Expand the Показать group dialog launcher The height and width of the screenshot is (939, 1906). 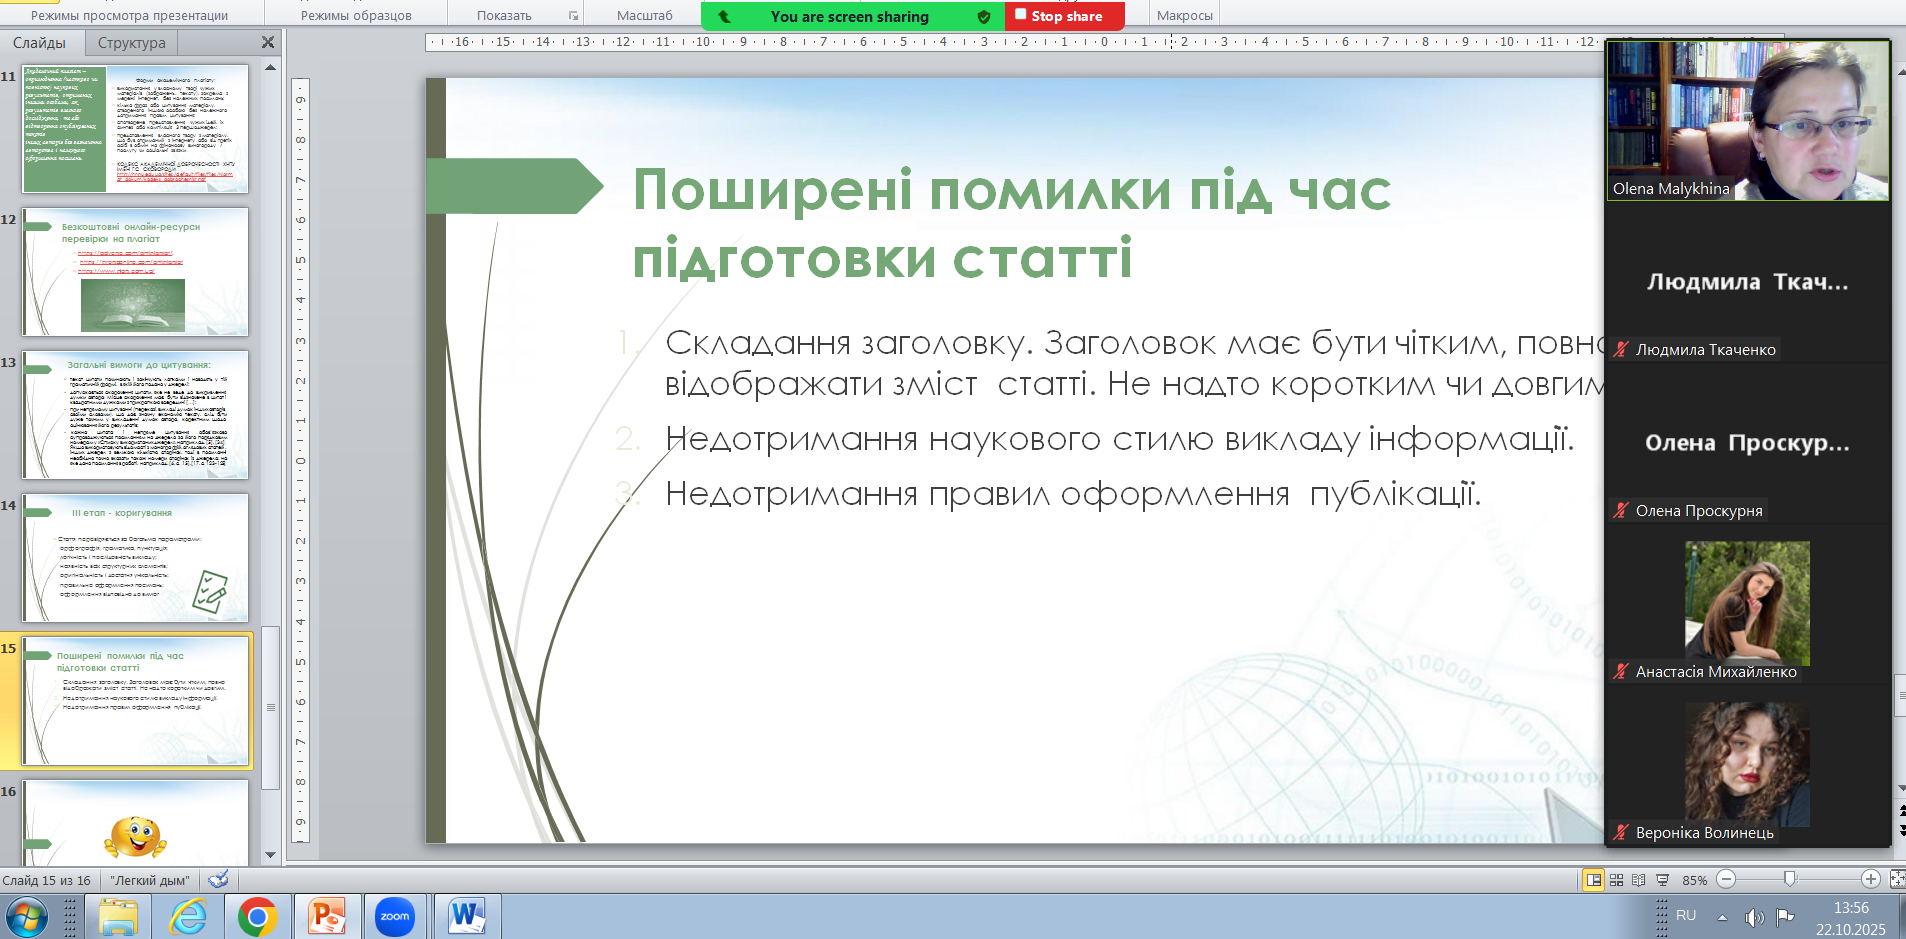tap(573, 16)
